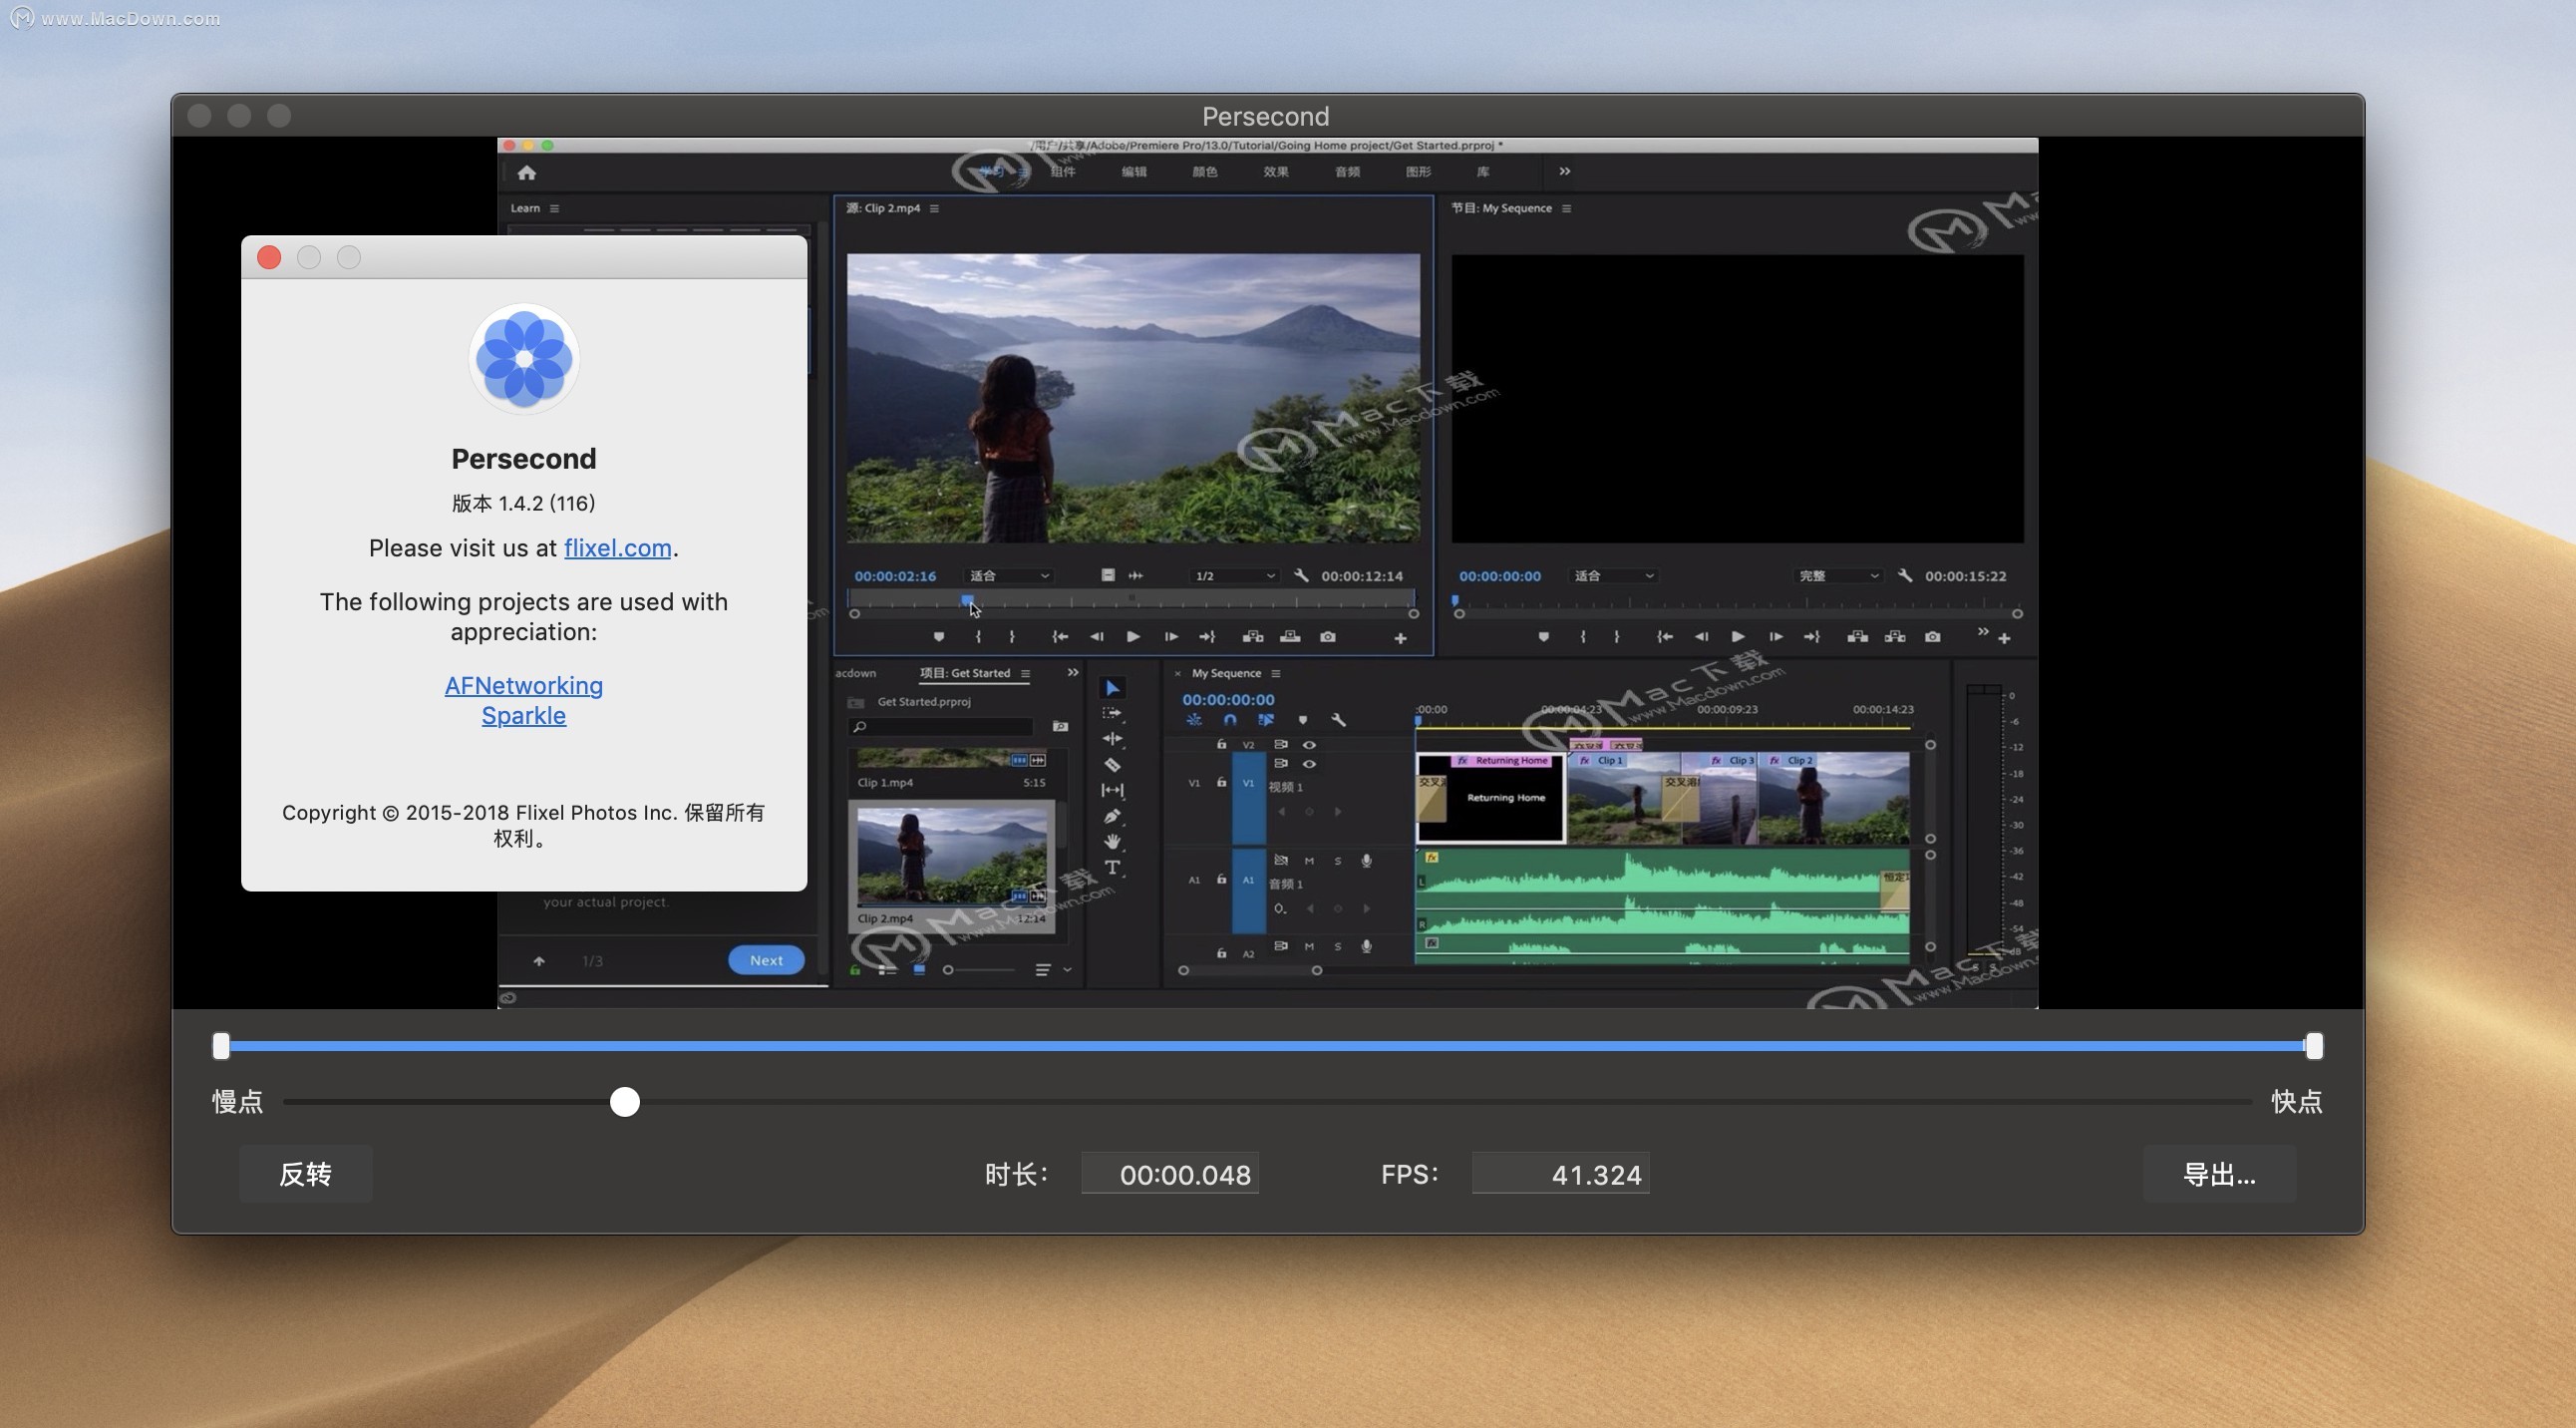
Task: Open the AFNetworking link
Action: tap(523, 686)
